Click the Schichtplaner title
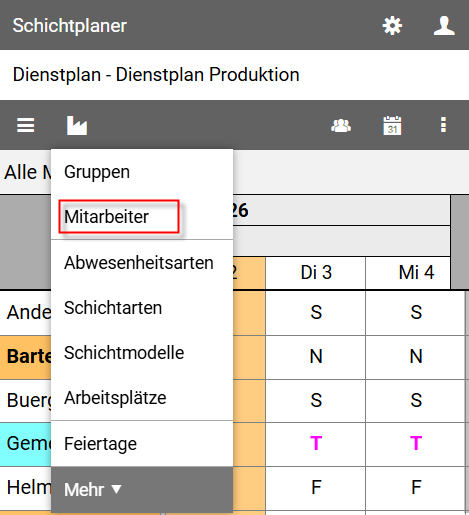 pos(70,26)
